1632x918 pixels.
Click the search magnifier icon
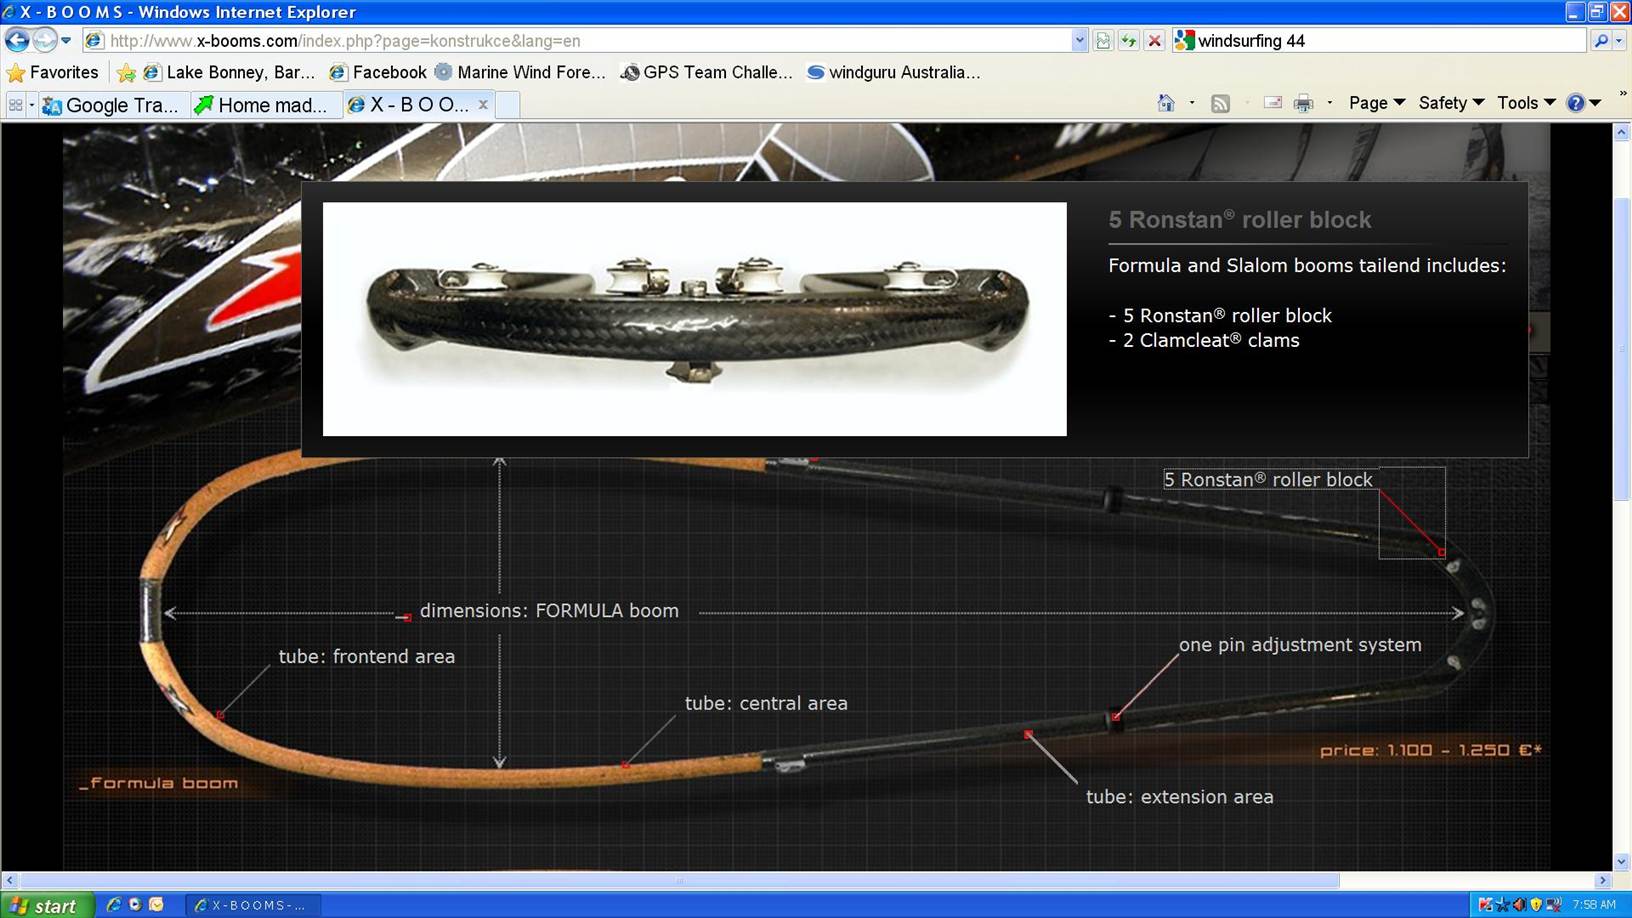coord(1600,41)
